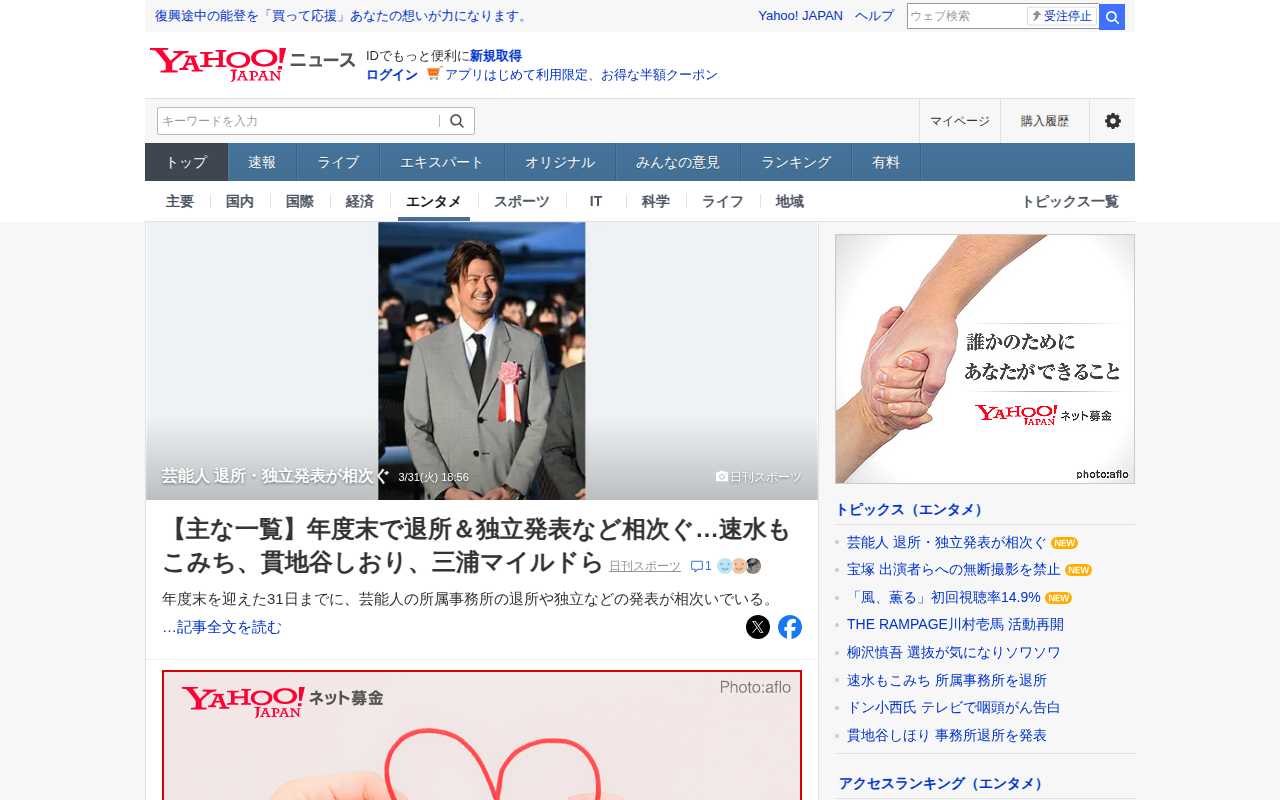
Task: Select the エキスパート tab
Action: point(442,162)
